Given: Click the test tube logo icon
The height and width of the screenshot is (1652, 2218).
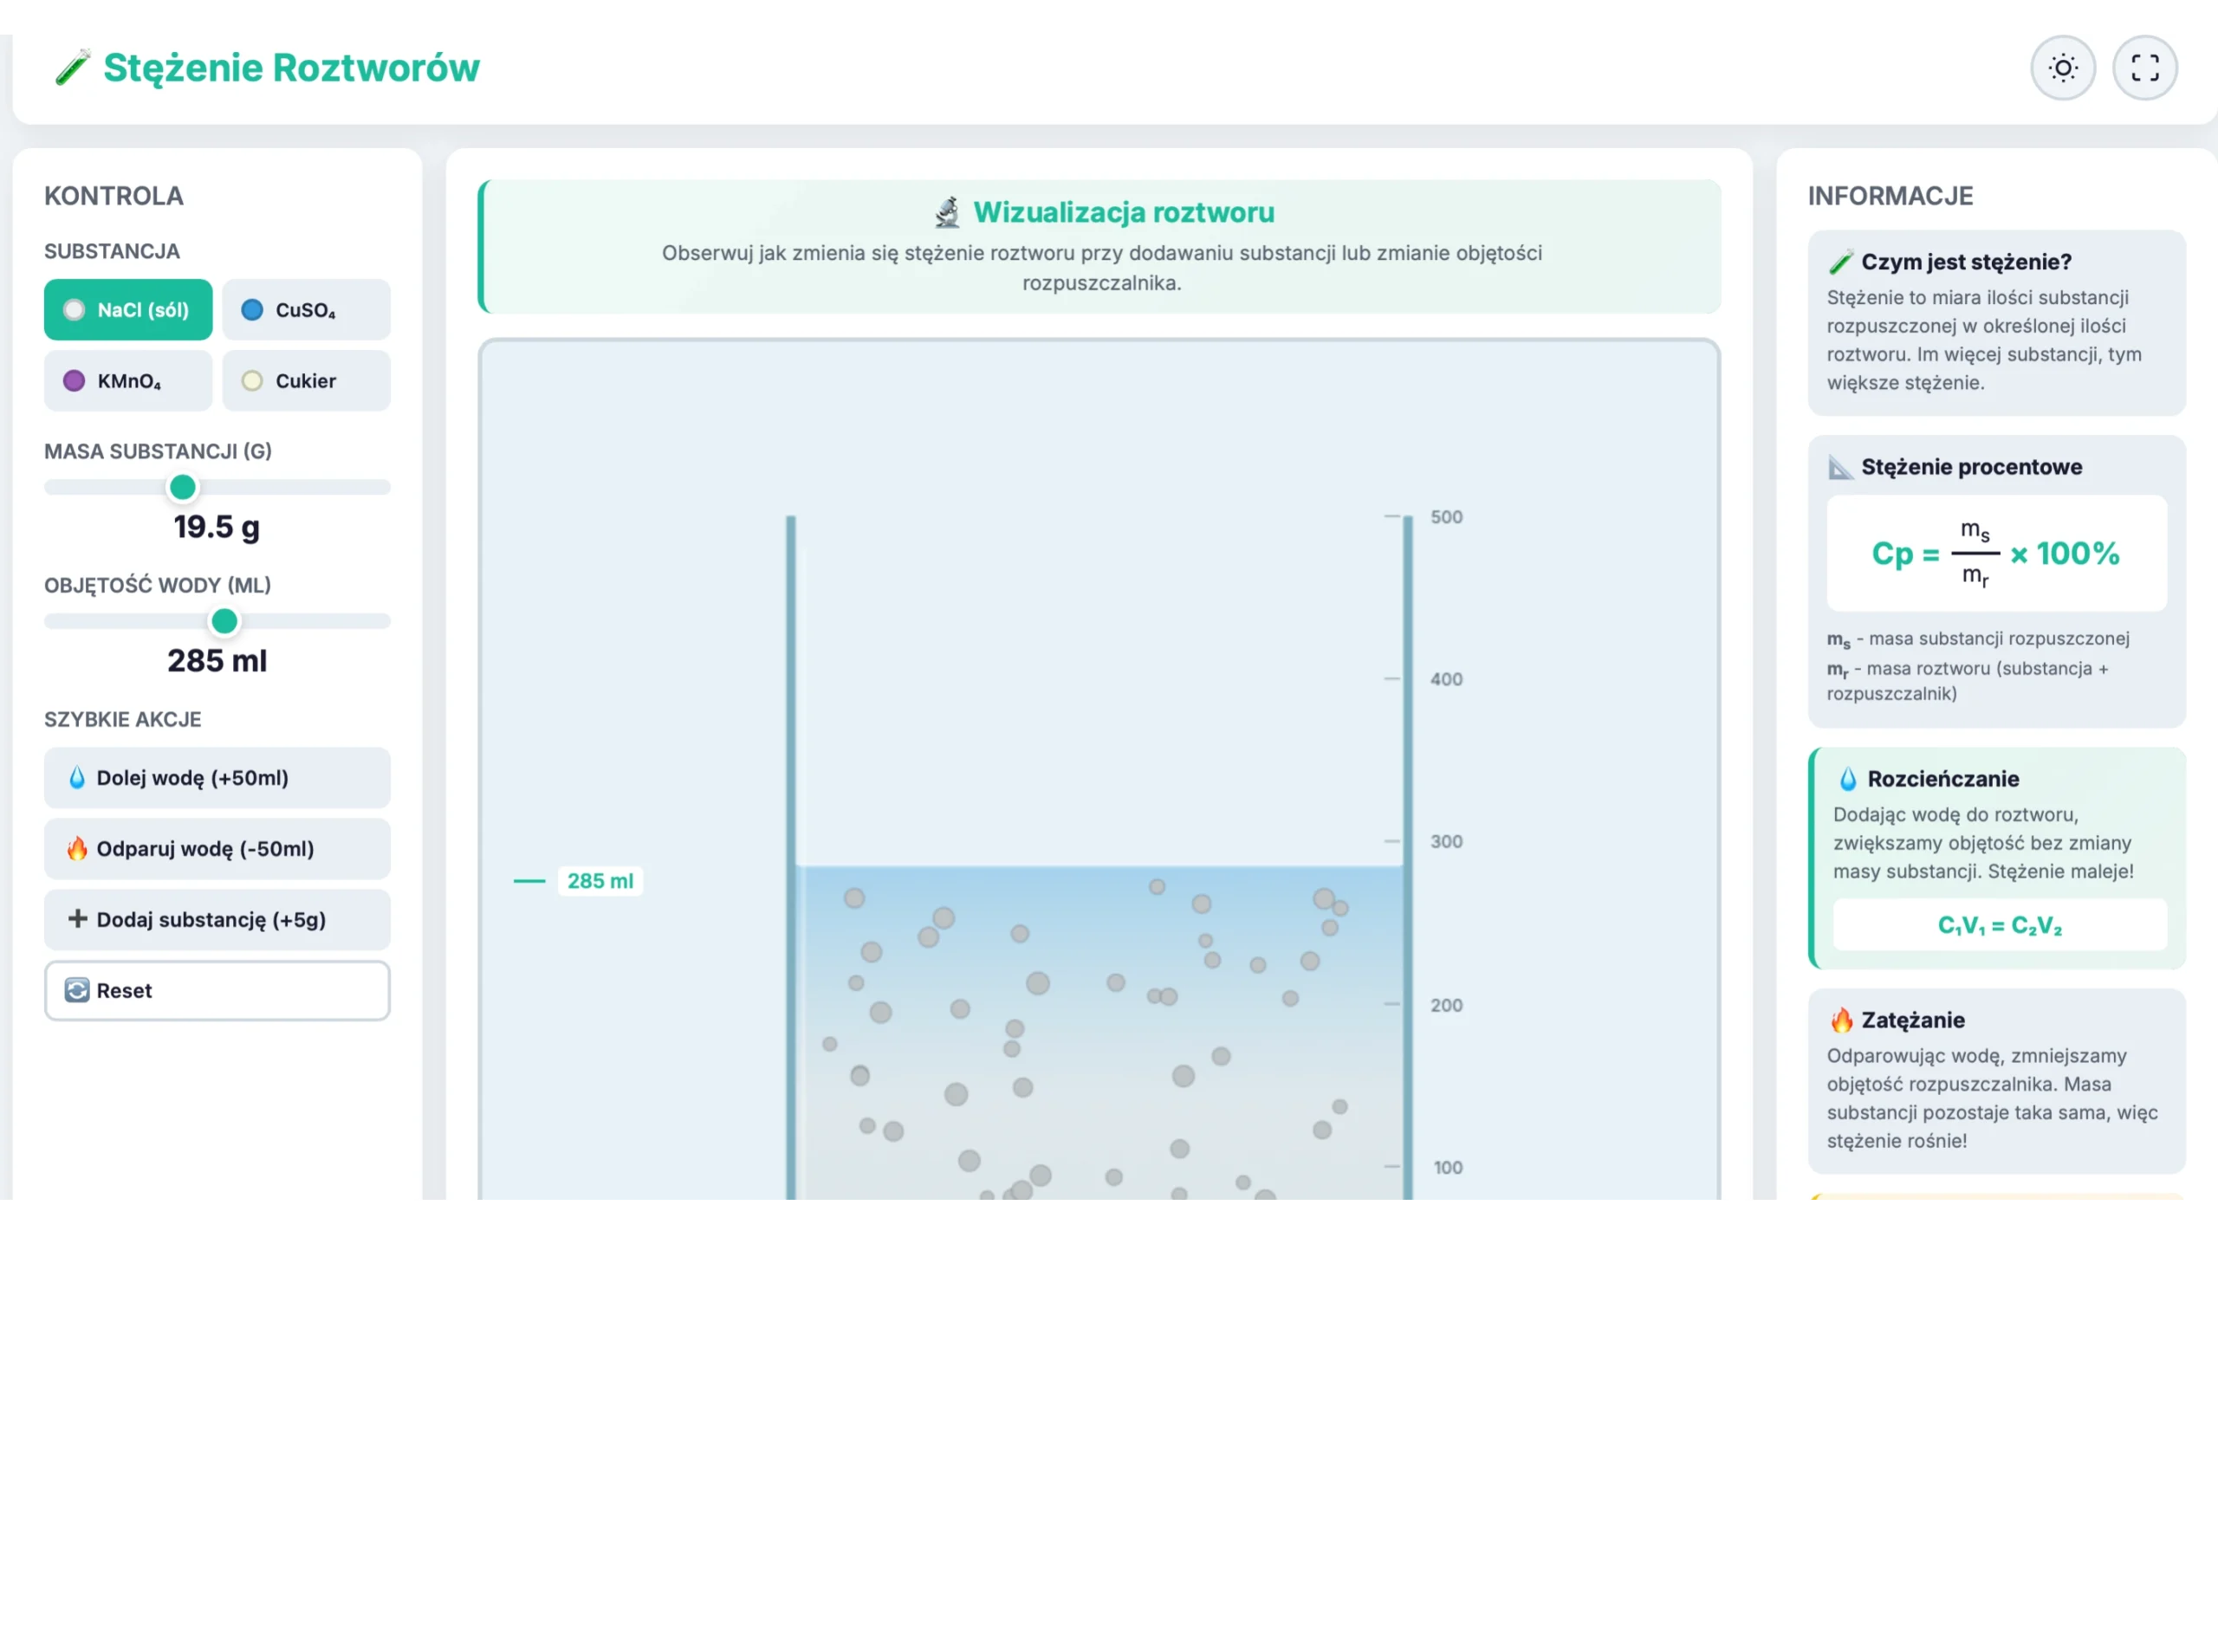Looking at the screenshot, I should [72, 68].
